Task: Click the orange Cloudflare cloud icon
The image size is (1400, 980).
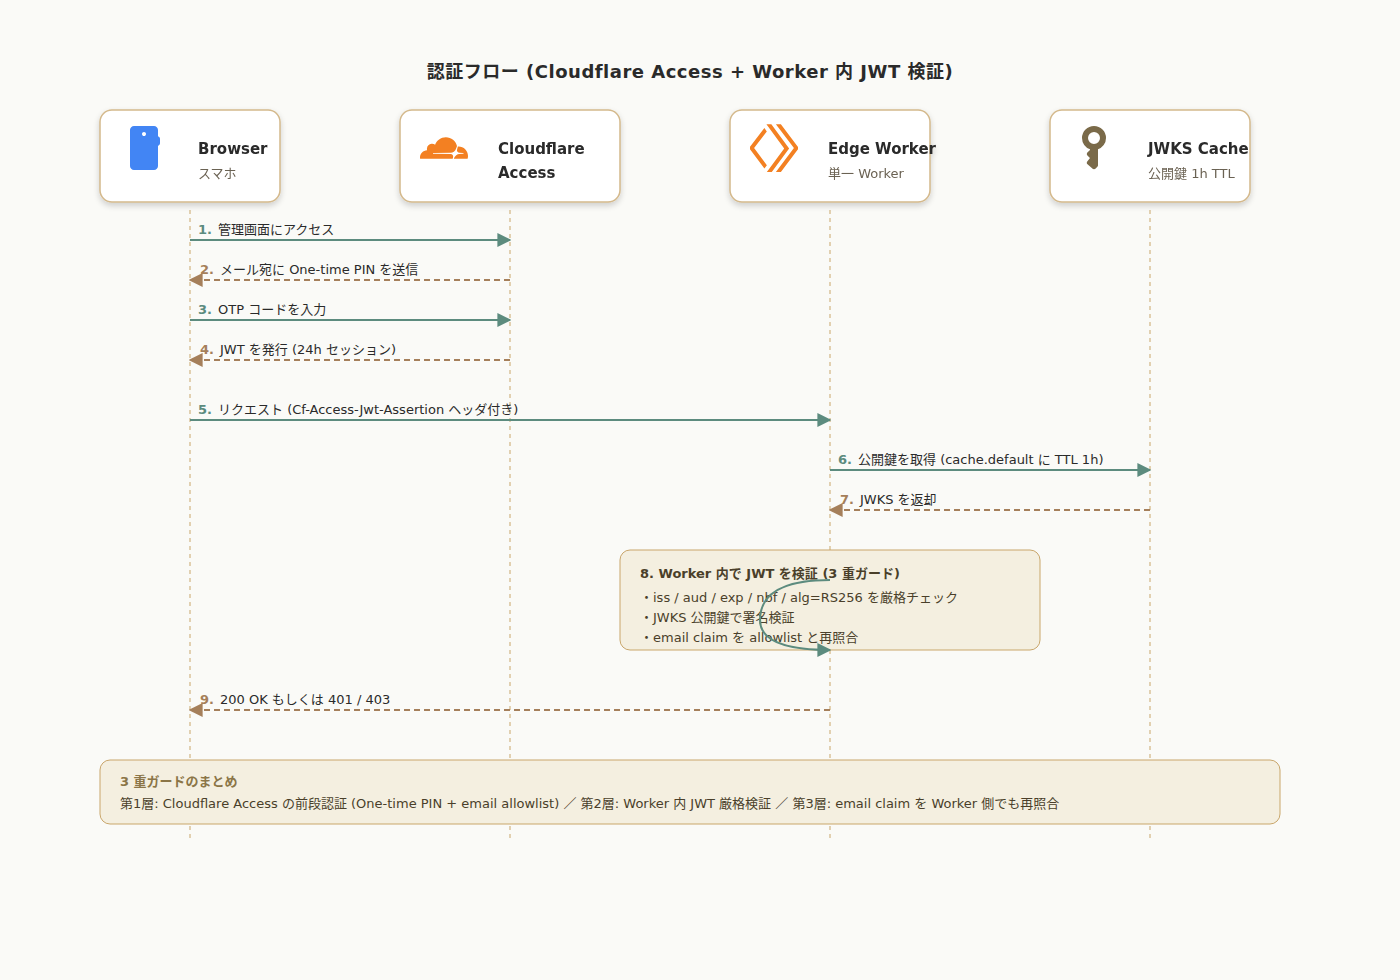Action: pos(444,149)
